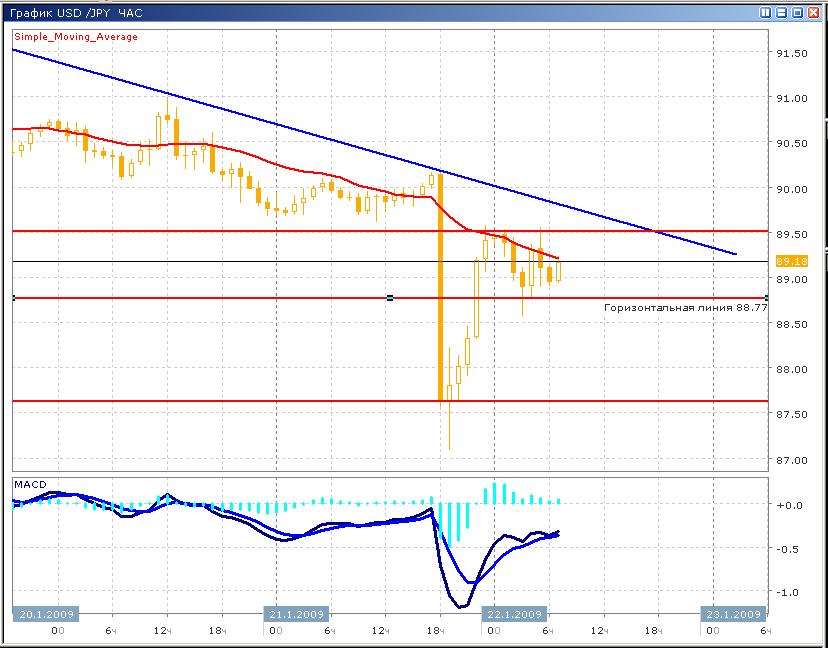This screenshot has width=828, height=648.
Task: Click the 22.1.2009 date marker
Action: [514, 614]
